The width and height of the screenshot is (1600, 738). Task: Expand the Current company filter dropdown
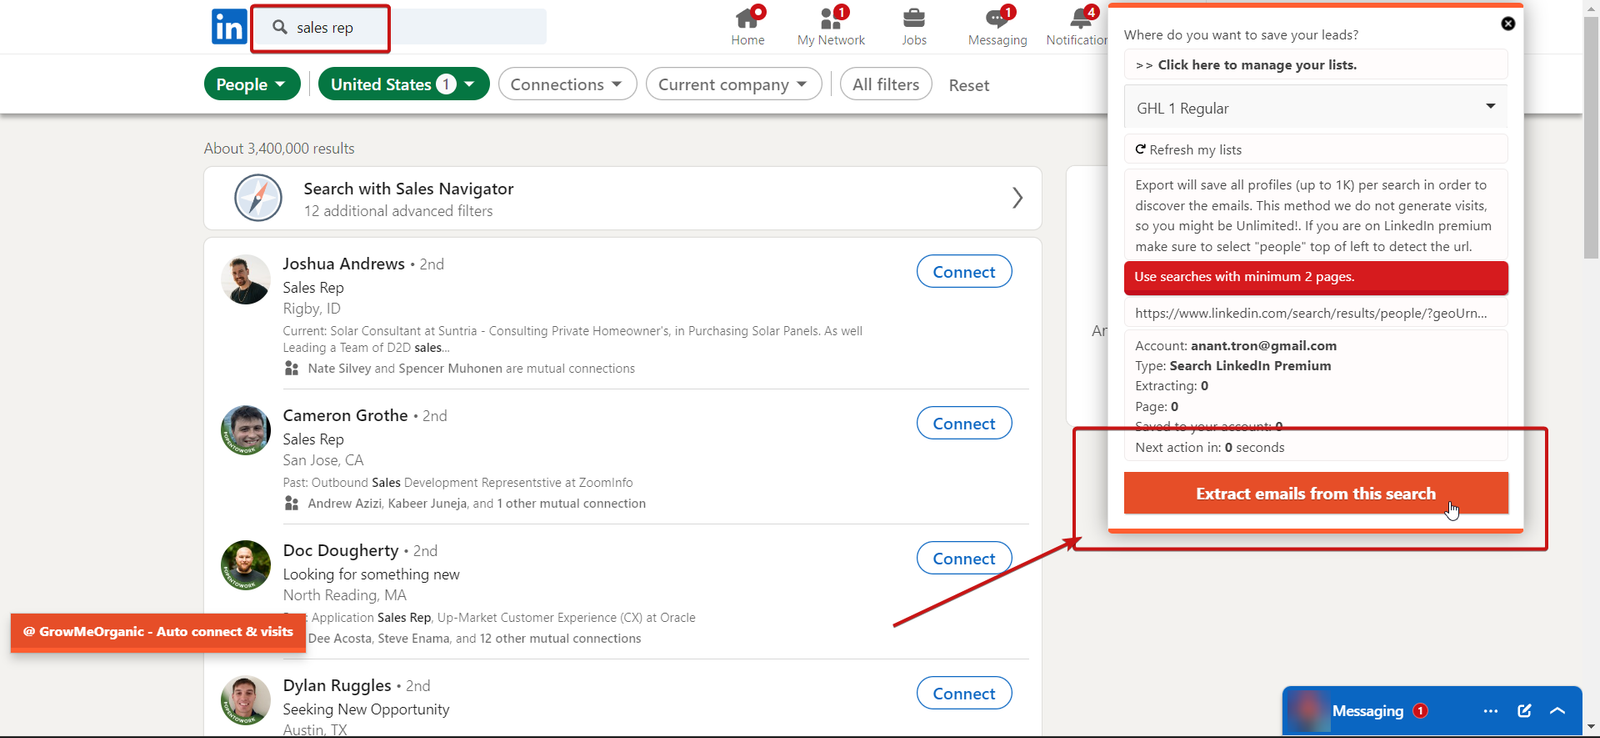tap(734, 84)
